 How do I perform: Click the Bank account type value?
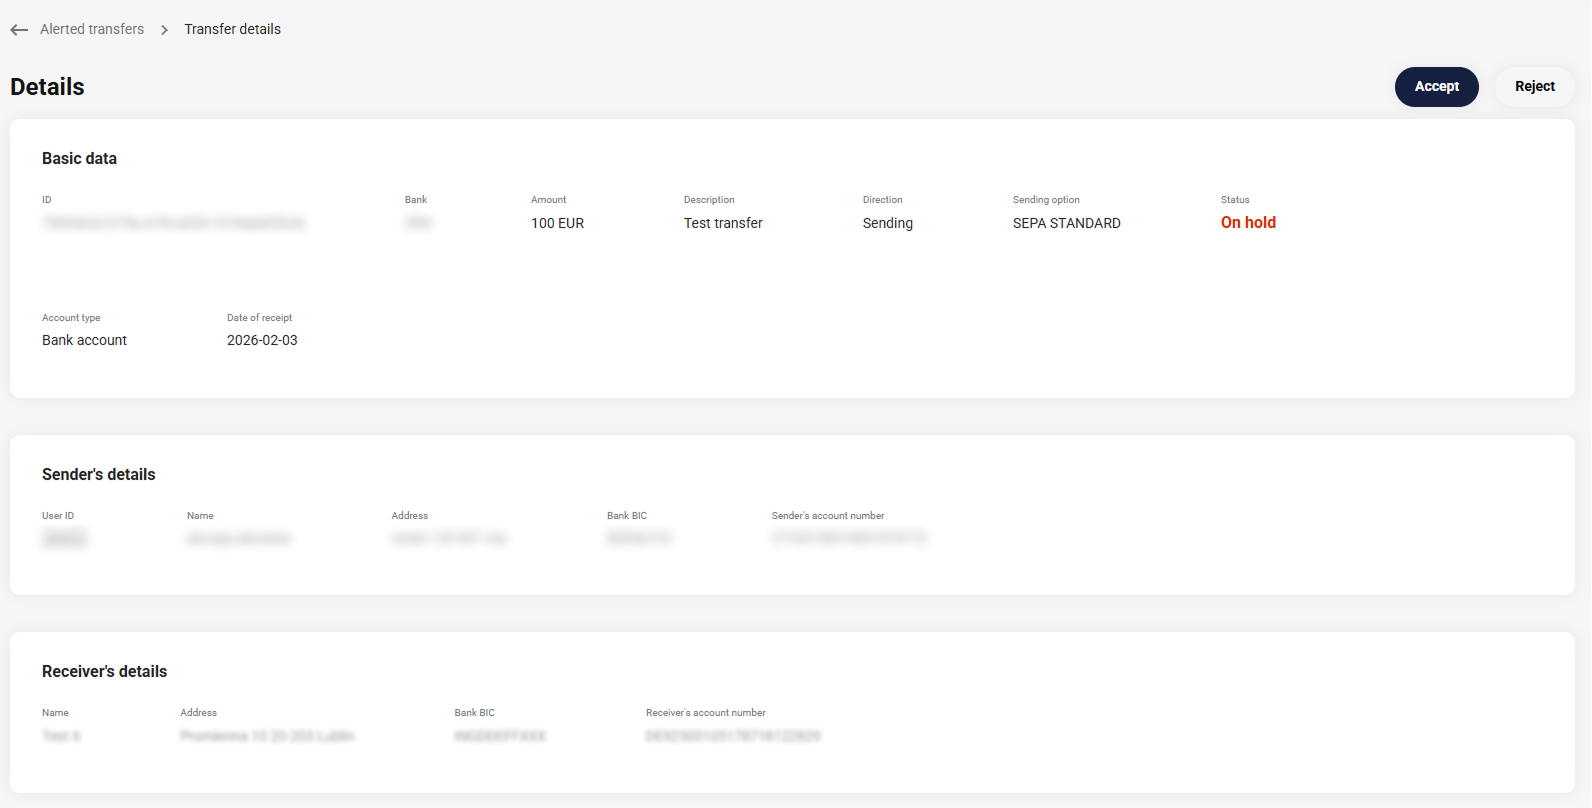[84, 340]
